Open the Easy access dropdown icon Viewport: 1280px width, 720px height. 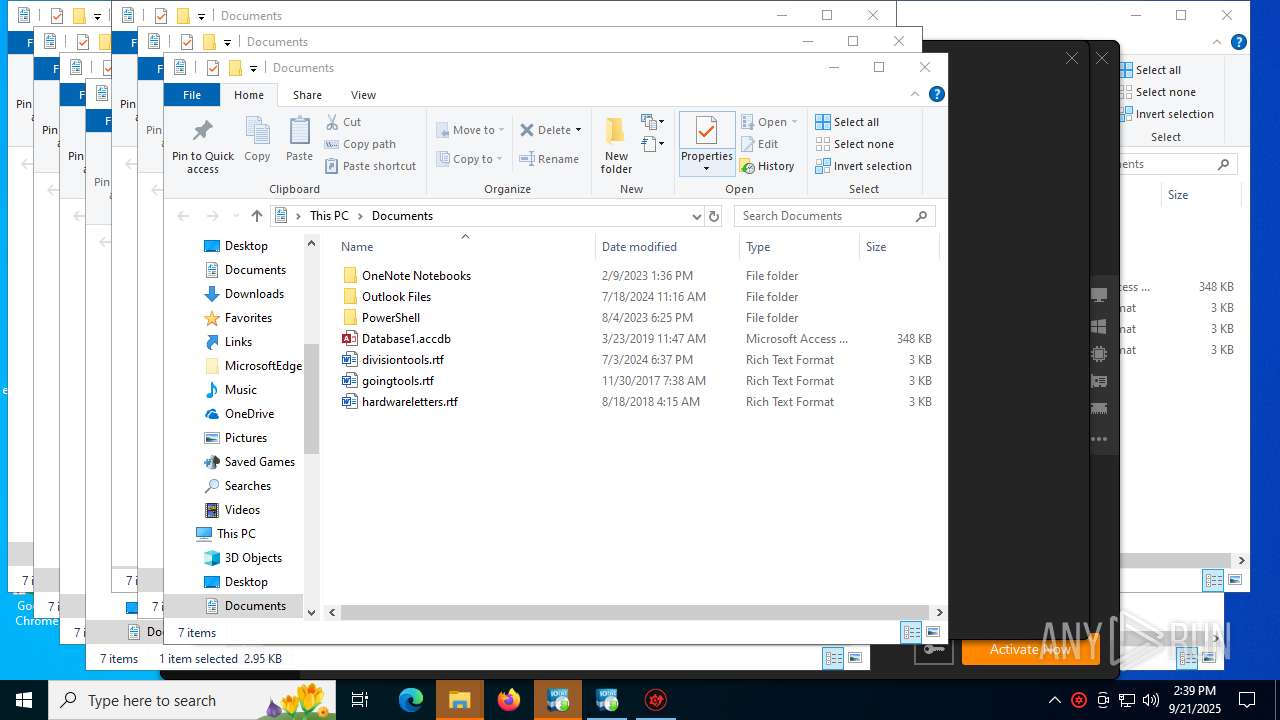point(653,144)
